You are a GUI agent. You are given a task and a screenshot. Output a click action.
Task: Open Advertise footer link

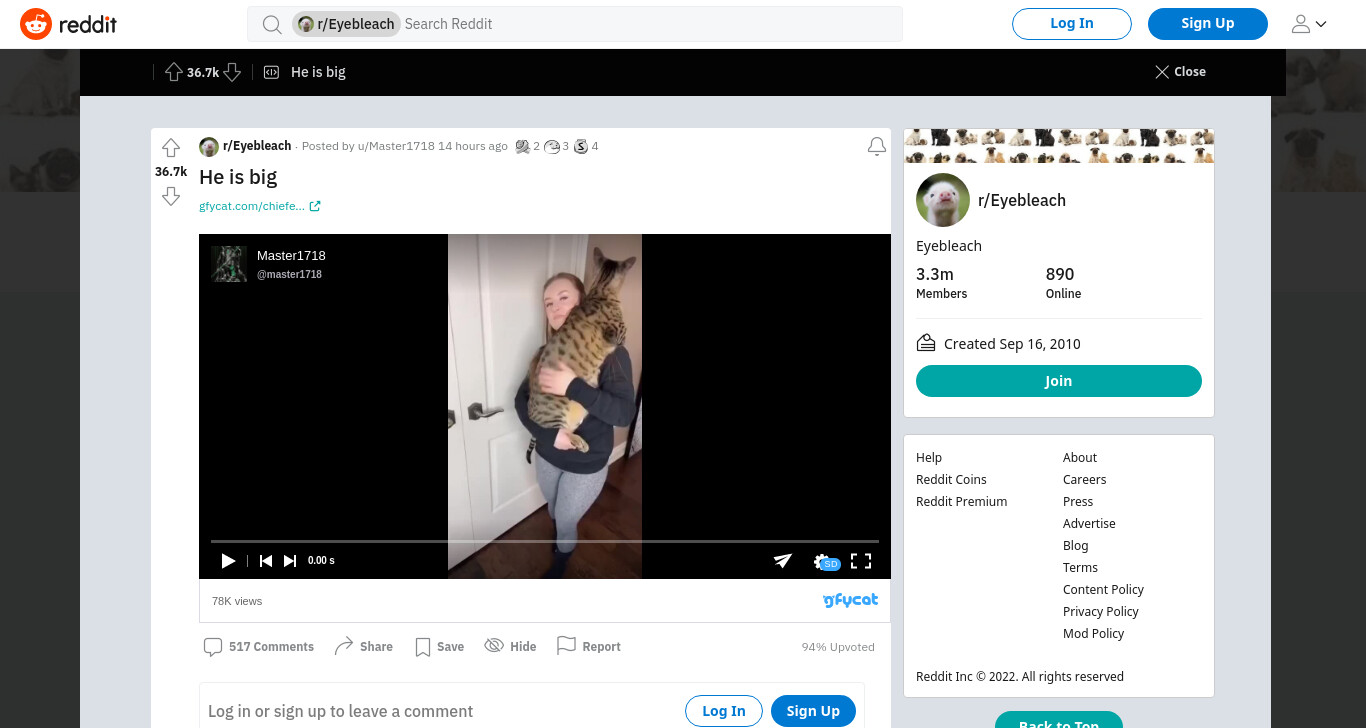point(1089,524)
